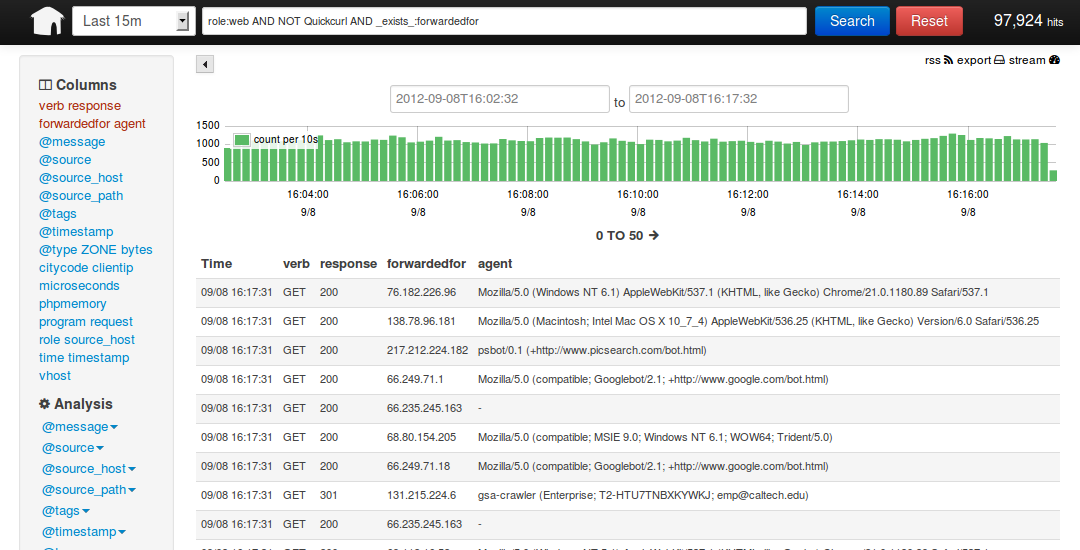This screenshot has width=1080, height=550.
Task: Open the rss feed link
Action: (x=939, y=60)
